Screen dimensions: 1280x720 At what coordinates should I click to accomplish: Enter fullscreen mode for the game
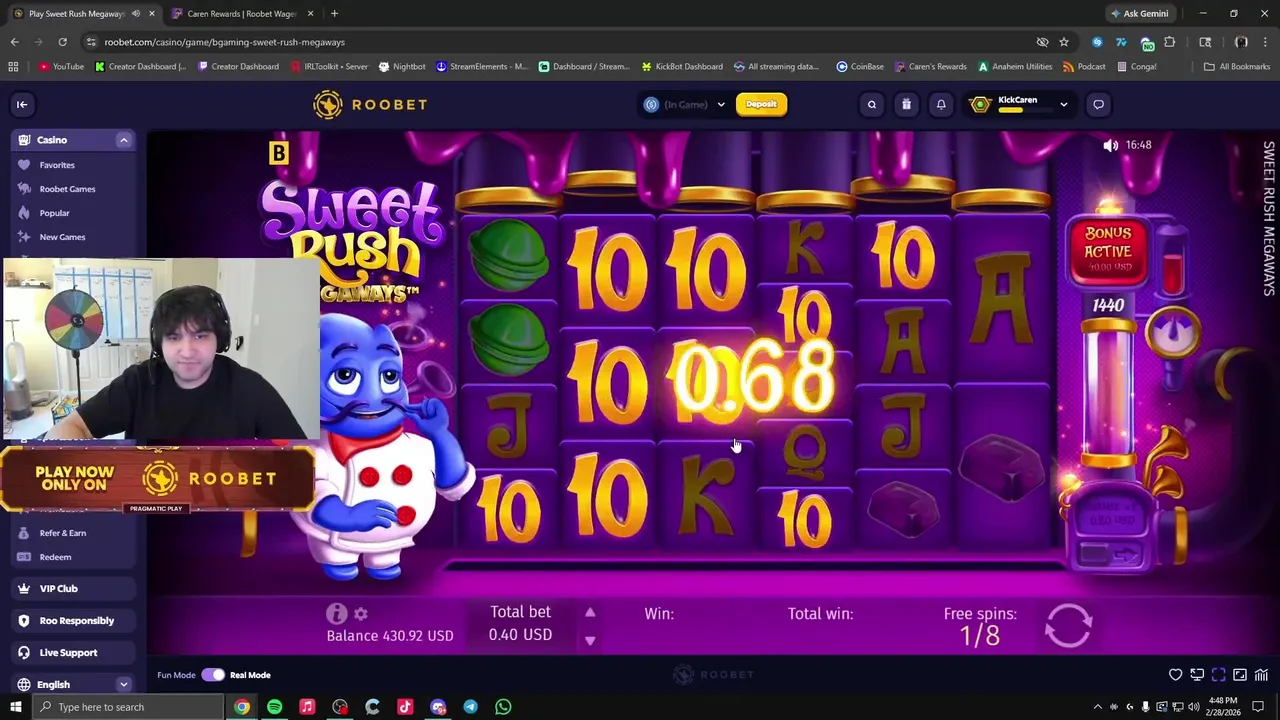pyautogui.click(x=1218, y=675)
